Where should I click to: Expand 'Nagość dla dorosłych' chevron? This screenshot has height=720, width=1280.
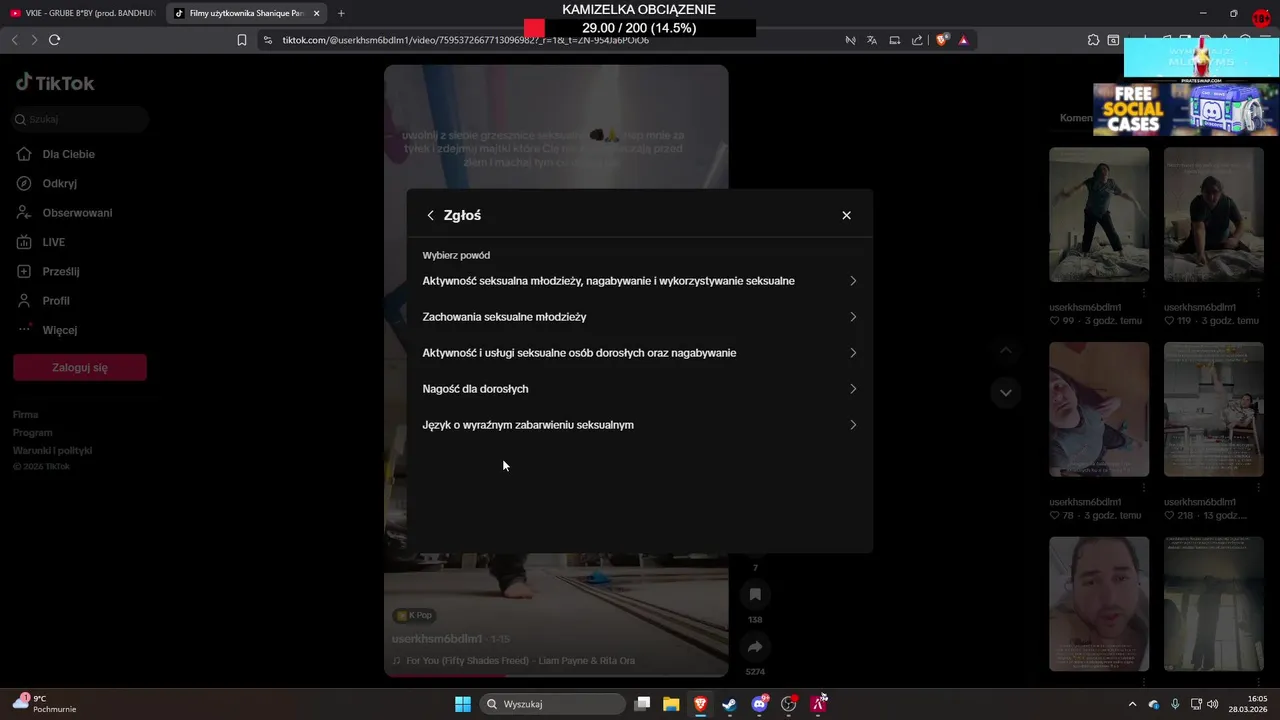[x=853, y=389]
